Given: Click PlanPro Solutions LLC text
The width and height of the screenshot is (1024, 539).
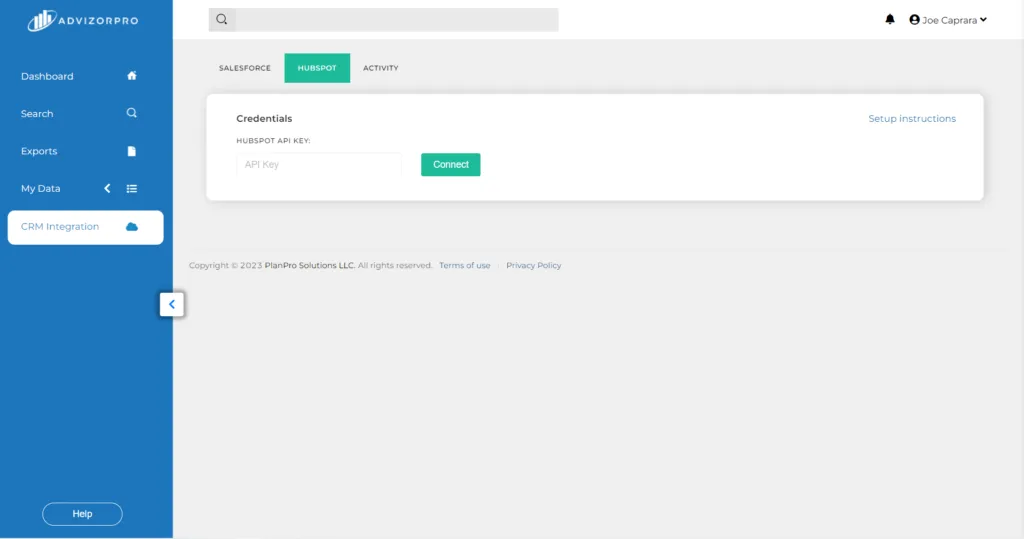Looking at the screenshot, I should click(310, 265).
